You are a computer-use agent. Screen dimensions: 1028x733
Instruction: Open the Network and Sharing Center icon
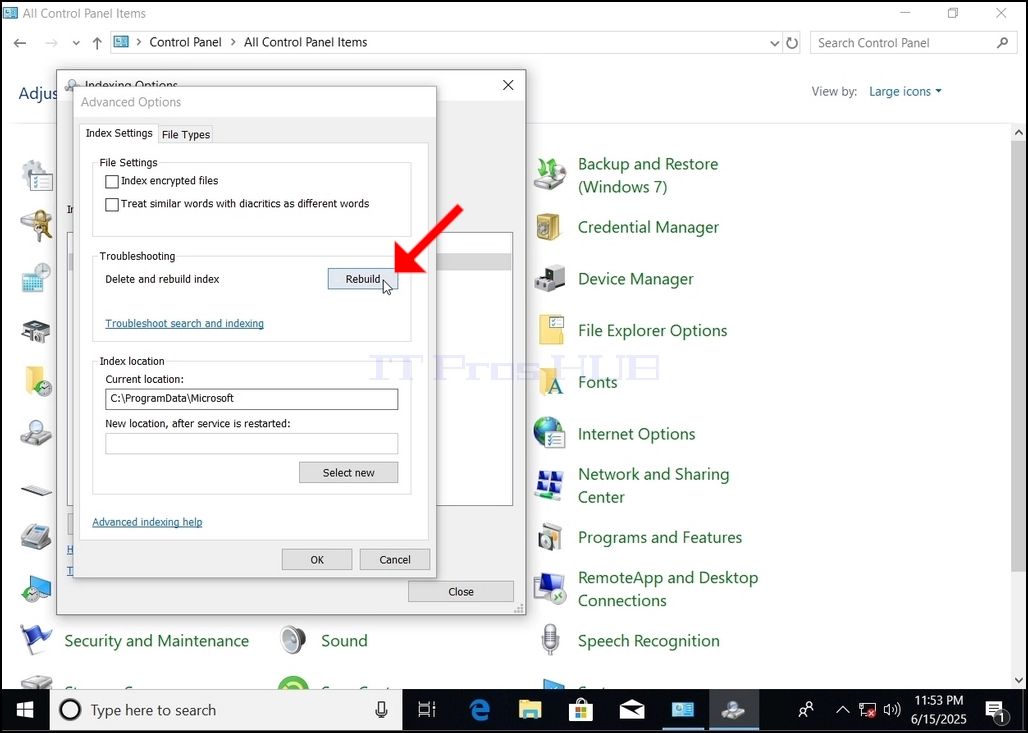click(x=549, y=485)
